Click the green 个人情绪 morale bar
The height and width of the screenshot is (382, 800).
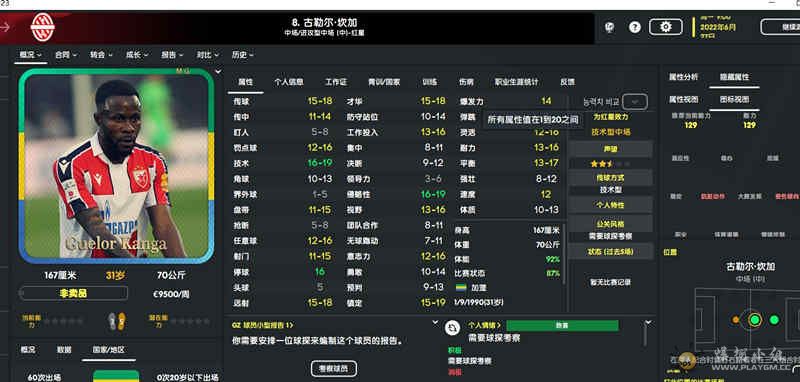[562, 325]
